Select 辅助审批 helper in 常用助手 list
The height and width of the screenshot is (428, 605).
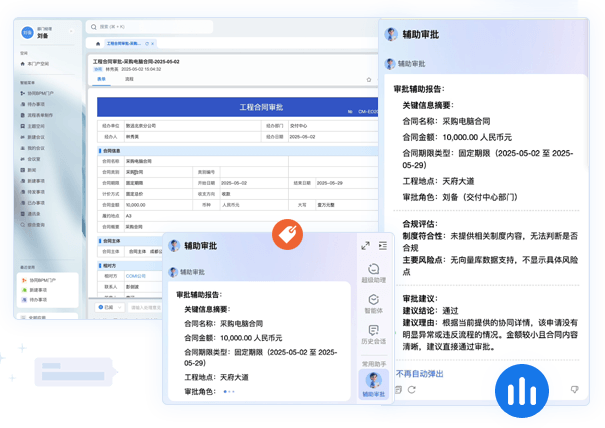(373, 384)
